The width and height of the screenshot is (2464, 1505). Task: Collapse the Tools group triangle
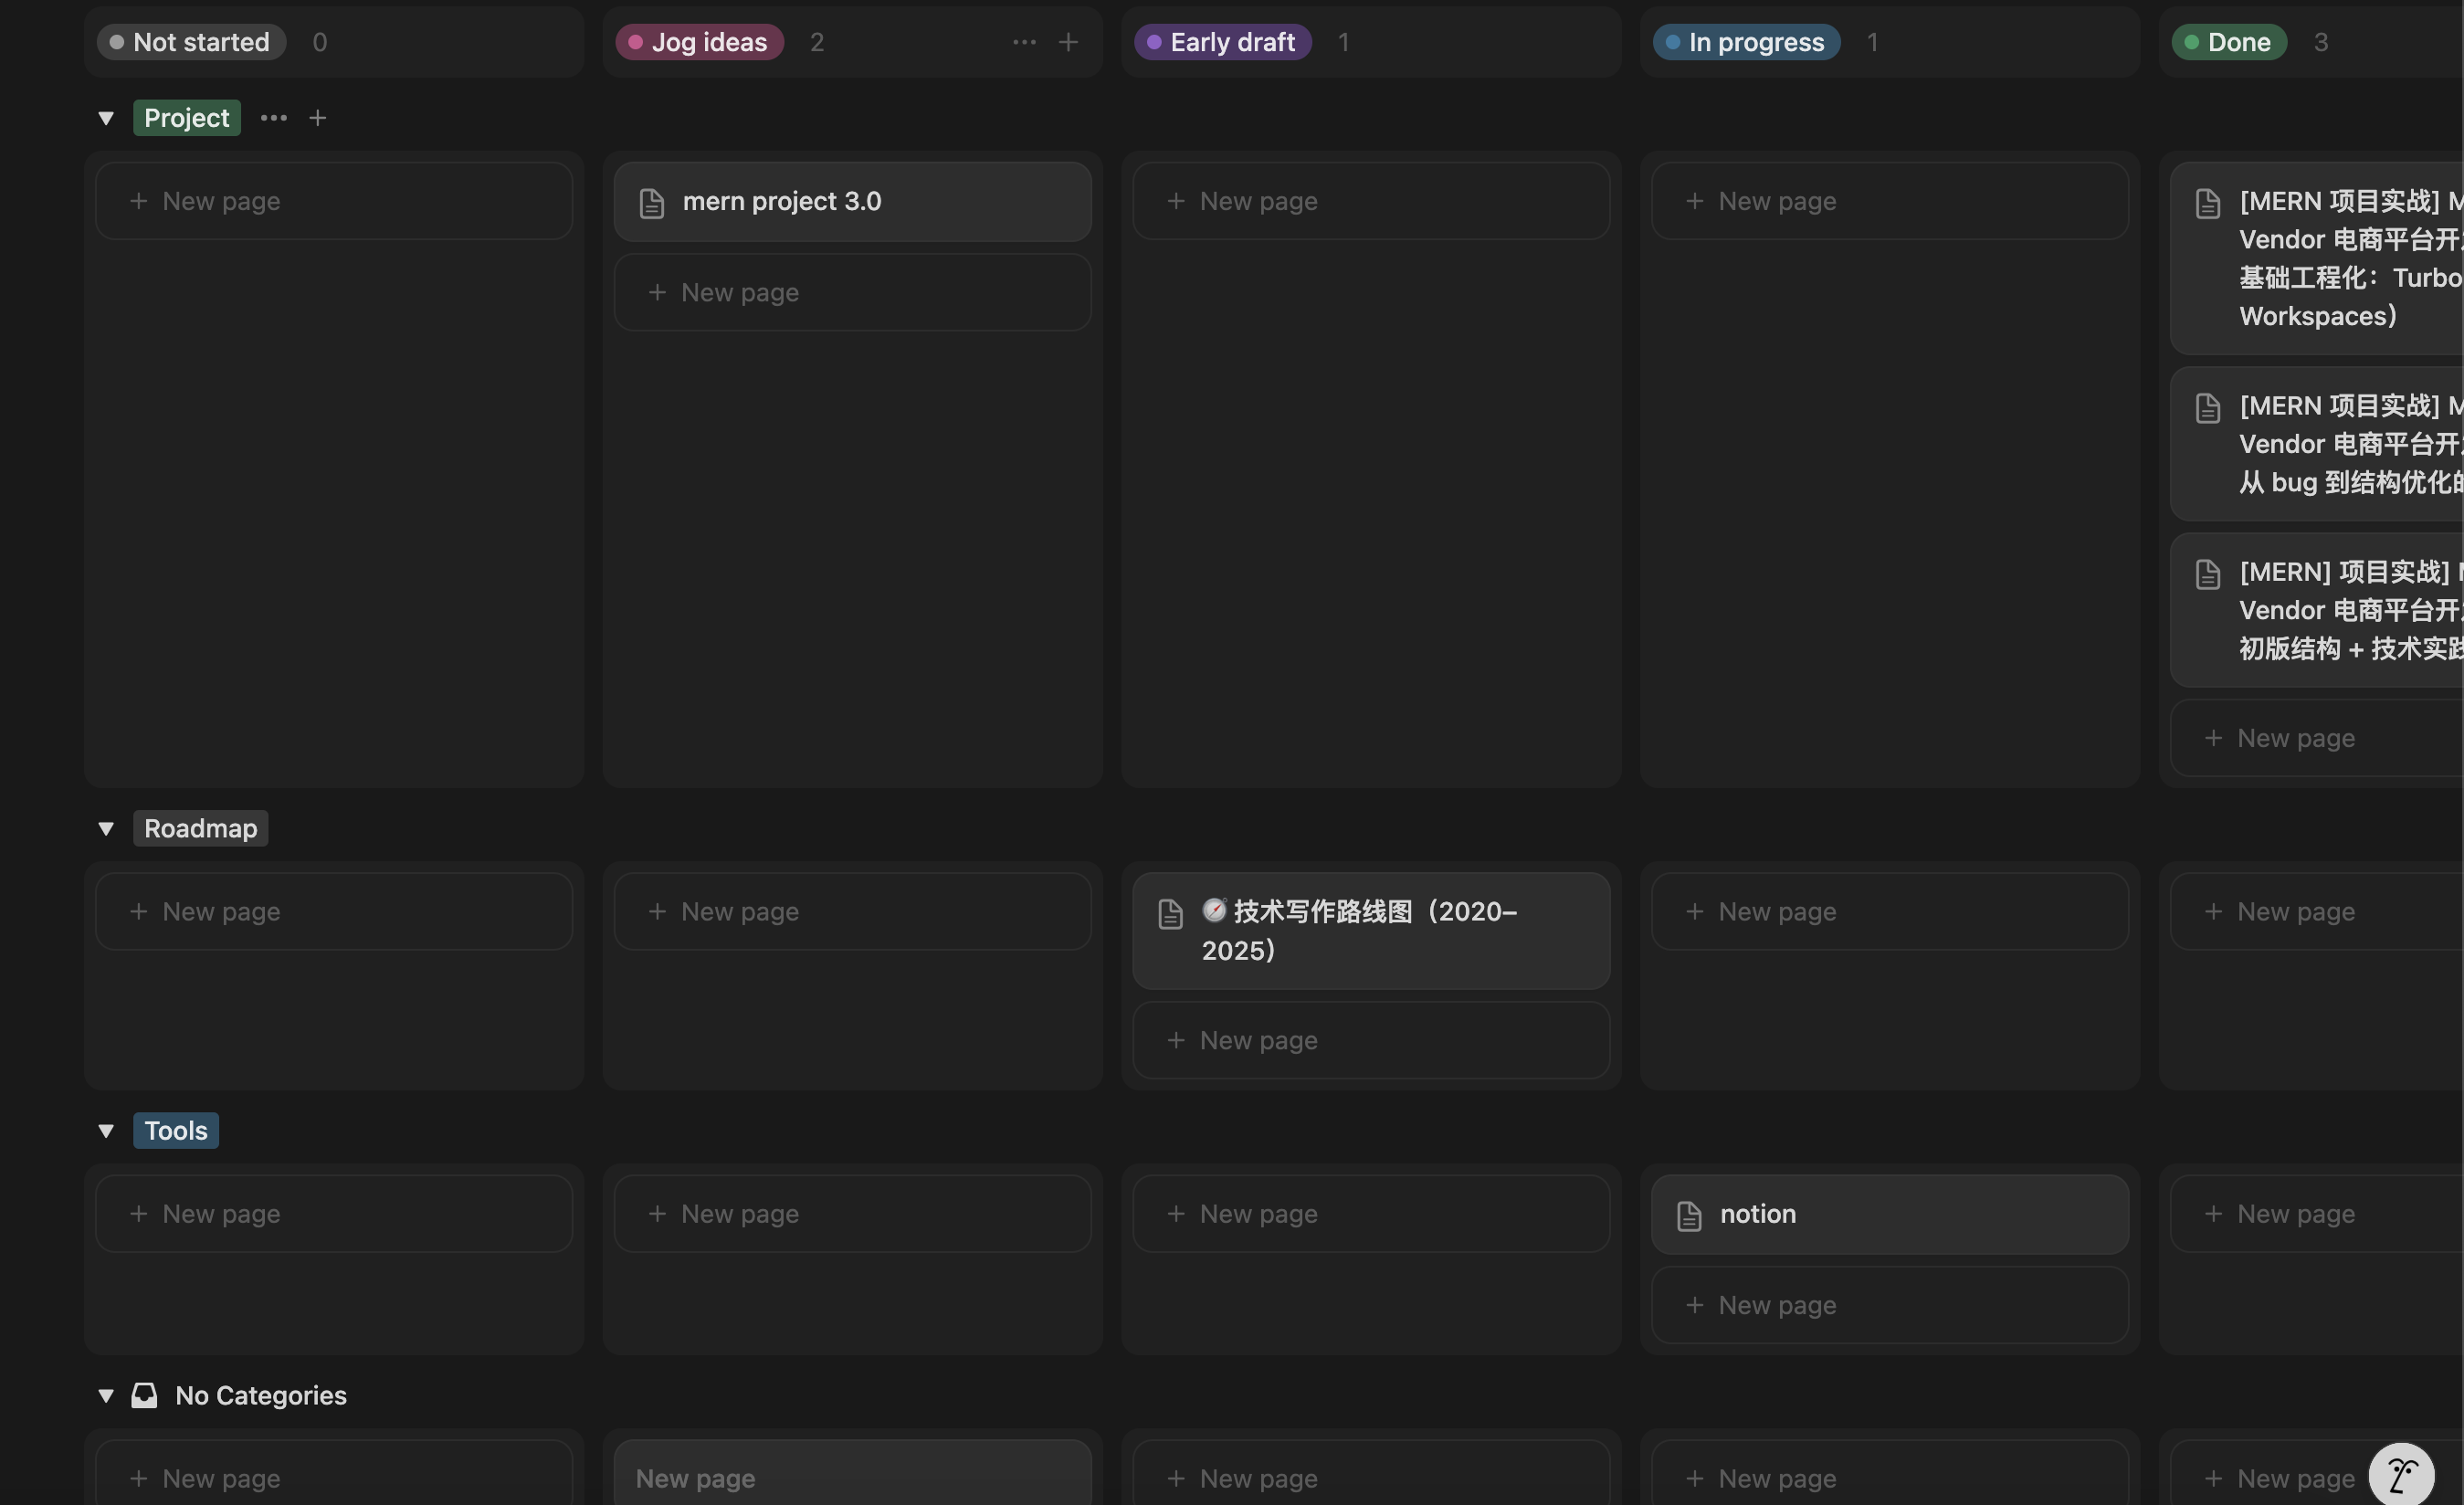click(106, 1131)
